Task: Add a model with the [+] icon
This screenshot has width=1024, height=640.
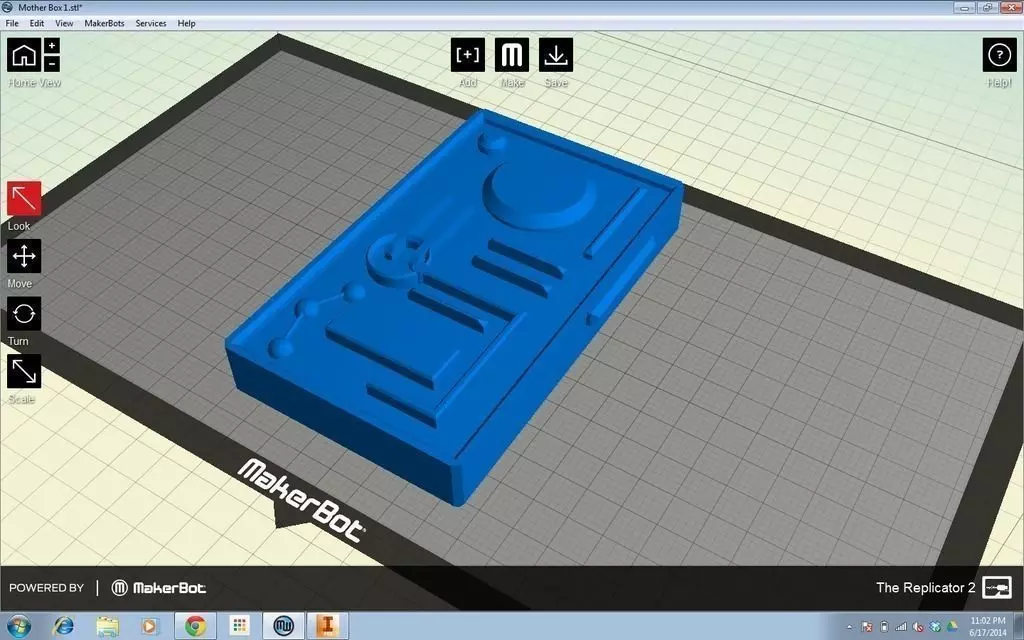Action: point(468,55)
